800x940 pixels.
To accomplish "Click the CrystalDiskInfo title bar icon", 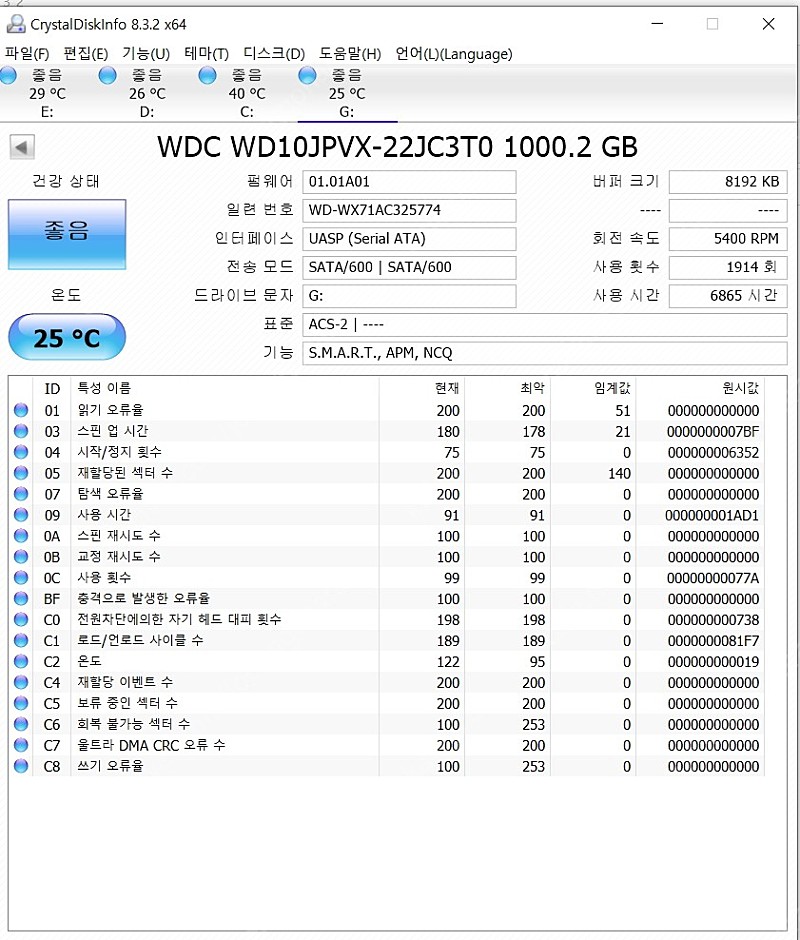I will (16, 25).
